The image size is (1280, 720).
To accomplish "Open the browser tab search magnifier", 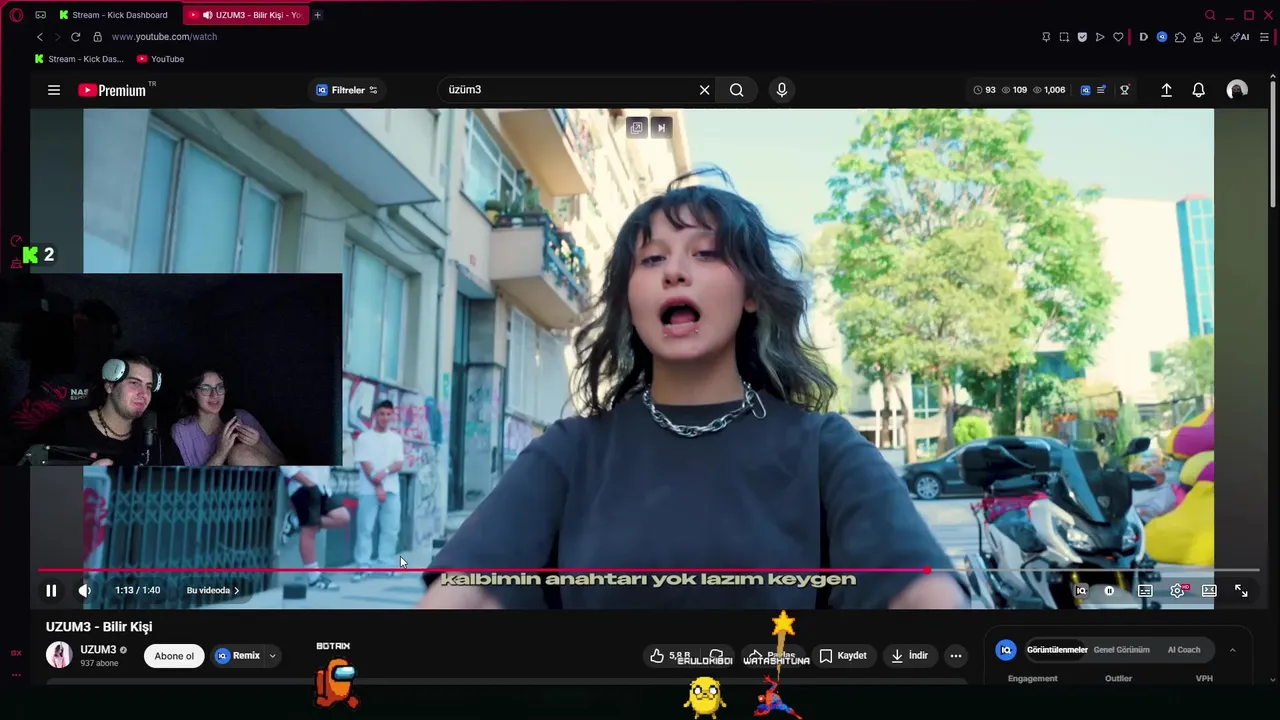I will click(x=1210, y=15).
